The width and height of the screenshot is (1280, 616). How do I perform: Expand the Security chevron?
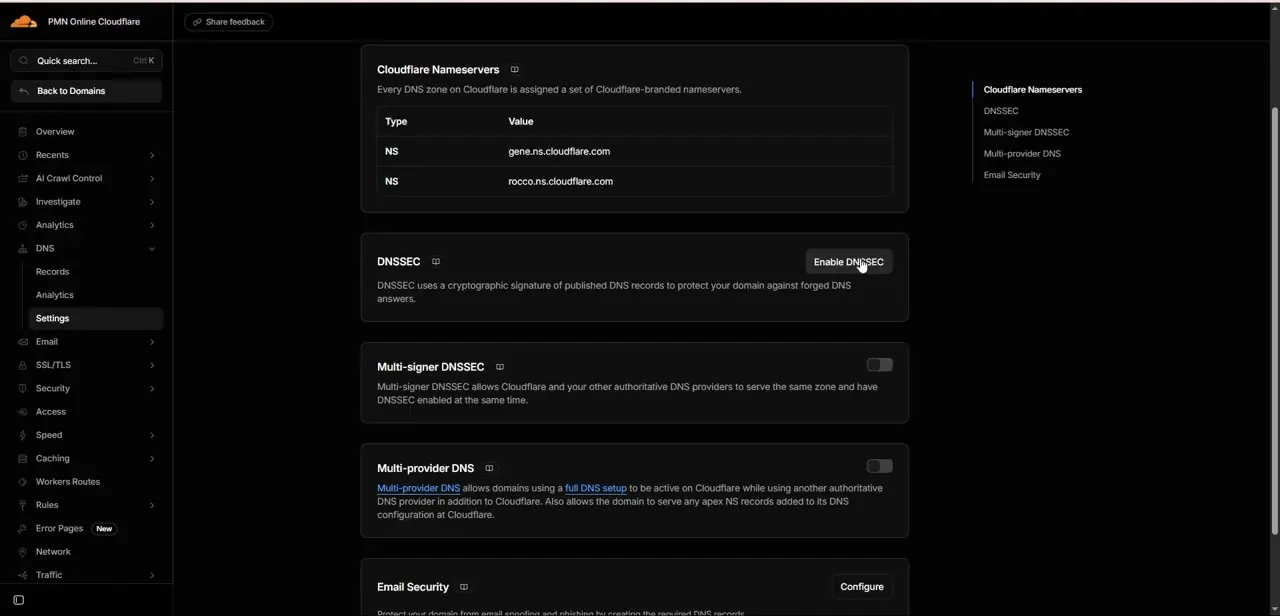152,388
